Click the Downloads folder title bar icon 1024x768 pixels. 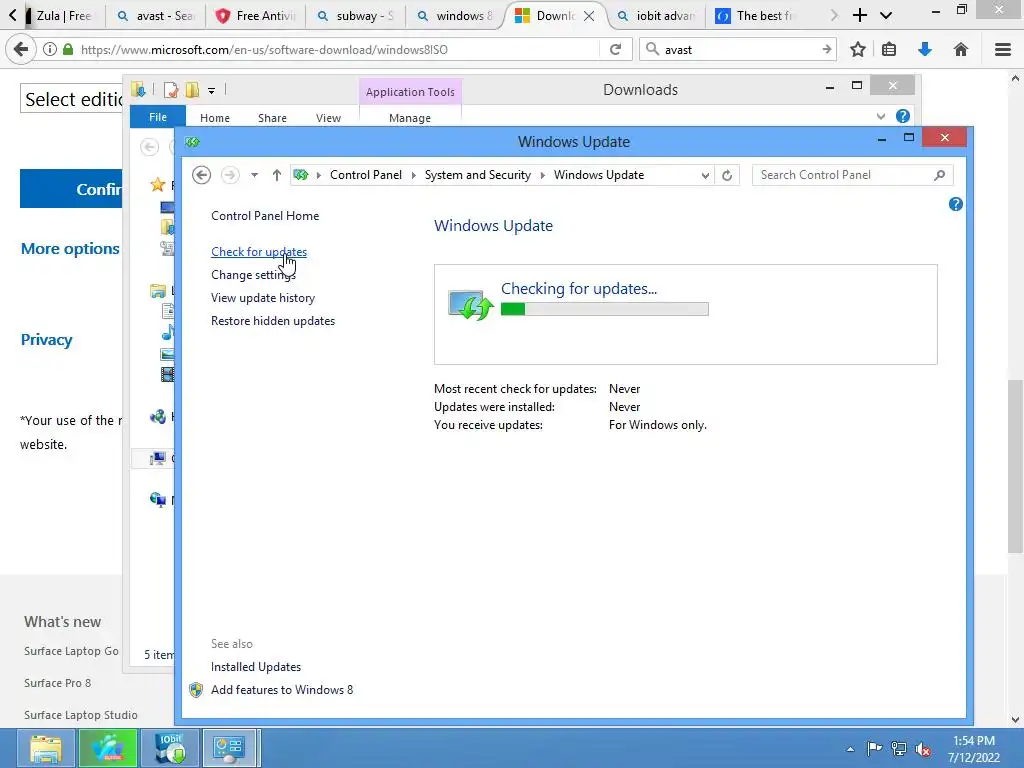coord(138,89)
